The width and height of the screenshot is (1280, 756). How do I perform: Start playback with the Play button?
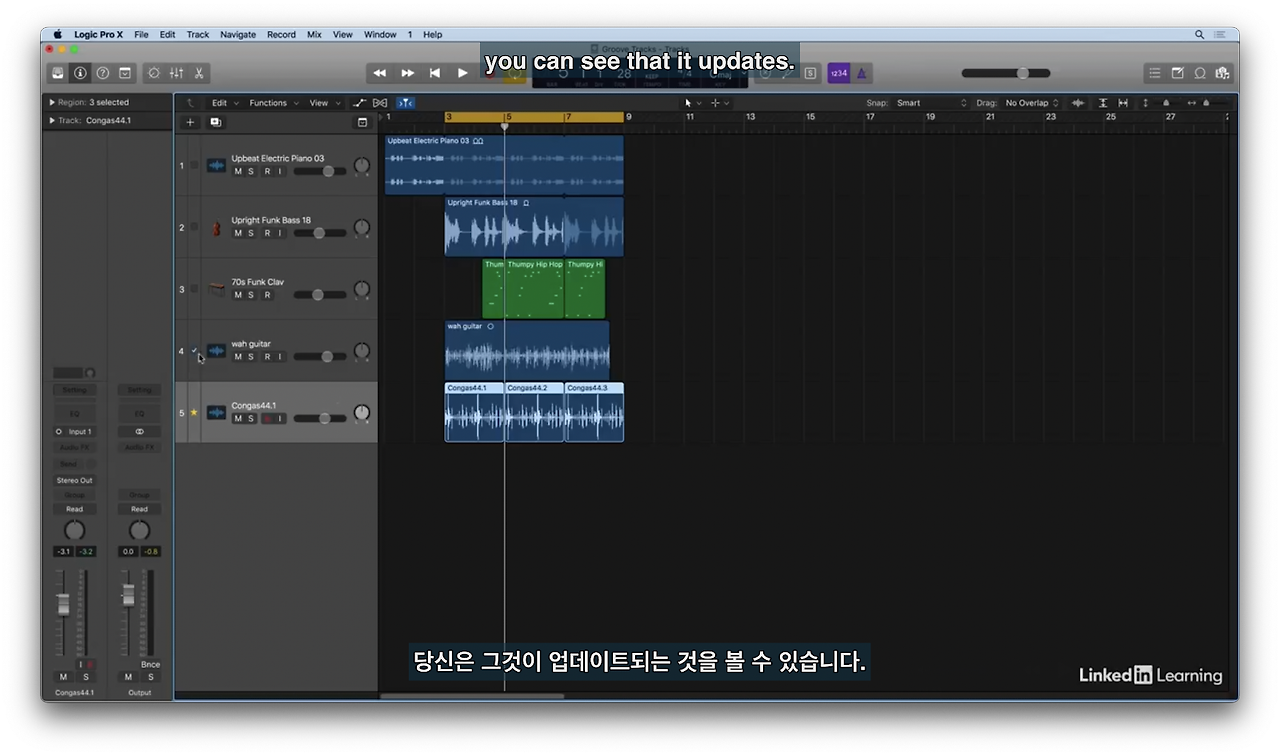[x=462, y=73]
